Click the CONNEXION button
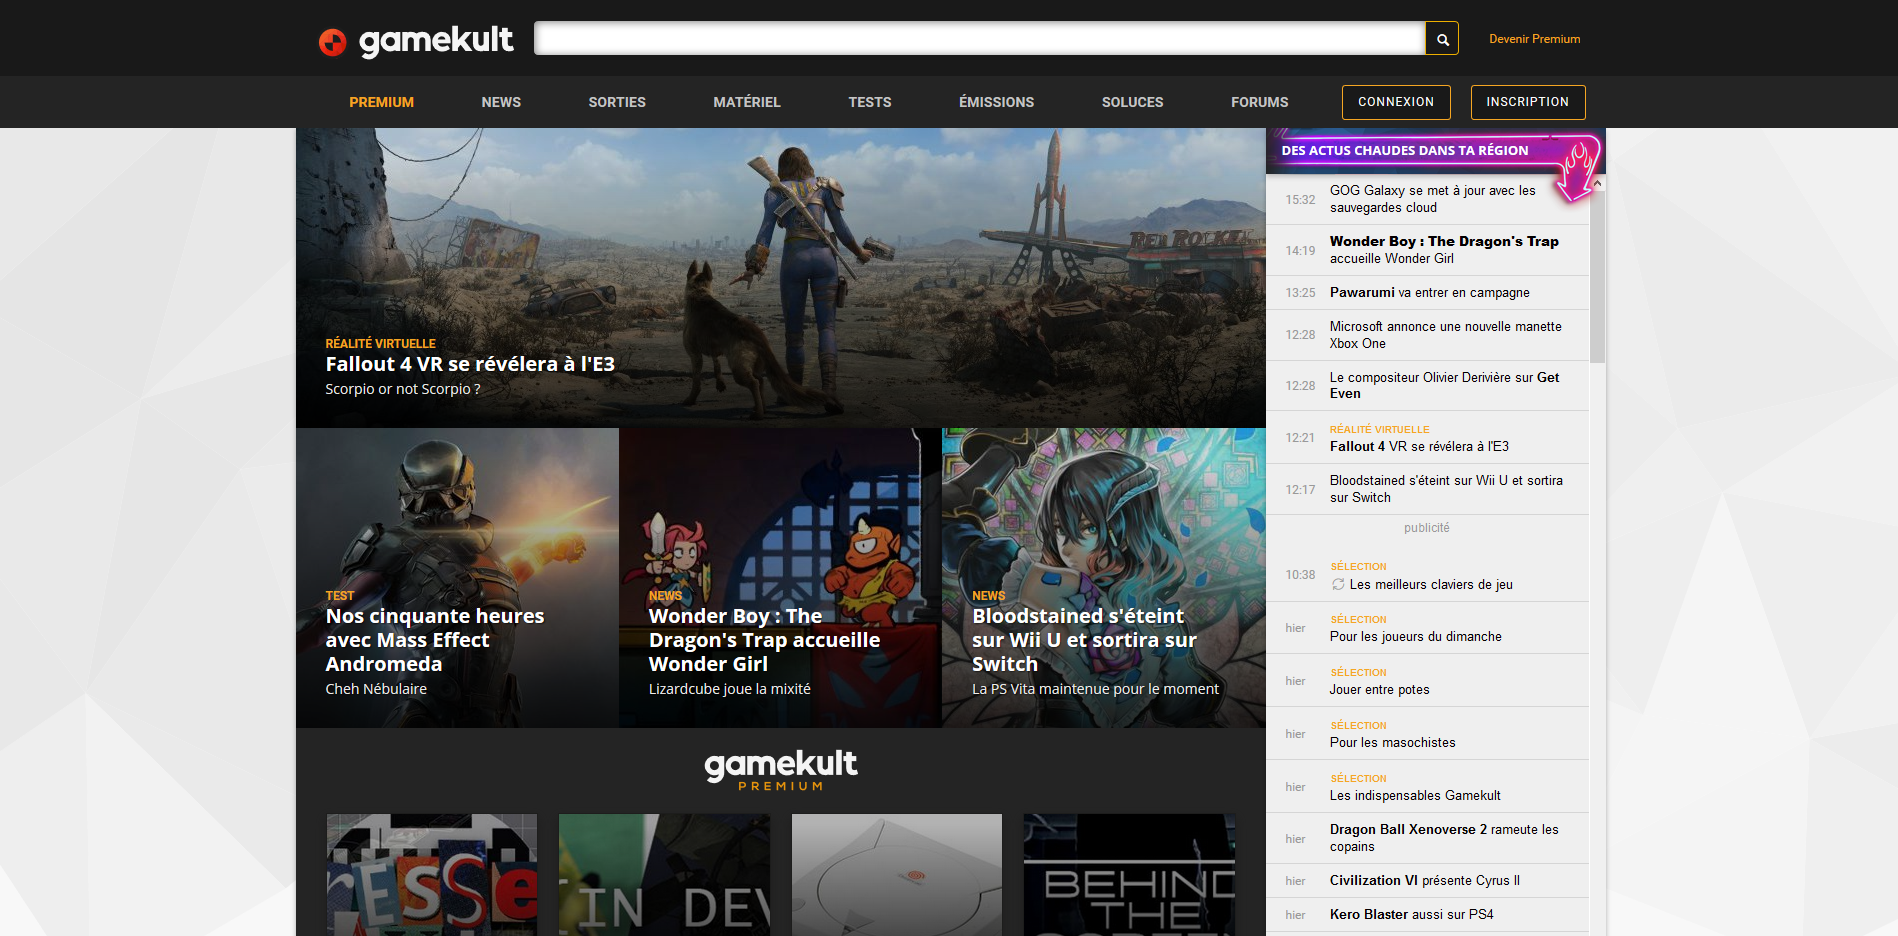This screenshot has height=936, width=1898. tap(1396, 102)
